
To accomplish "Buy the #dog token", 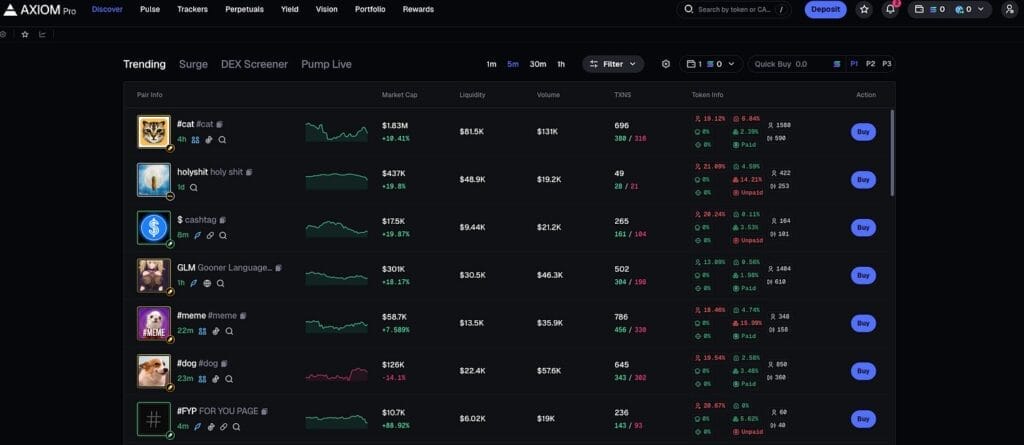I will click(863, 371).
